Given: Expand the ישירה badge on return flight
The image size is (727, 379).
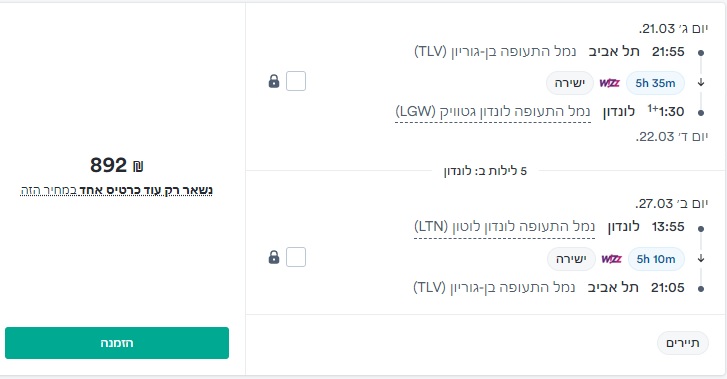Looking at the screenshot, I should 571,259.
